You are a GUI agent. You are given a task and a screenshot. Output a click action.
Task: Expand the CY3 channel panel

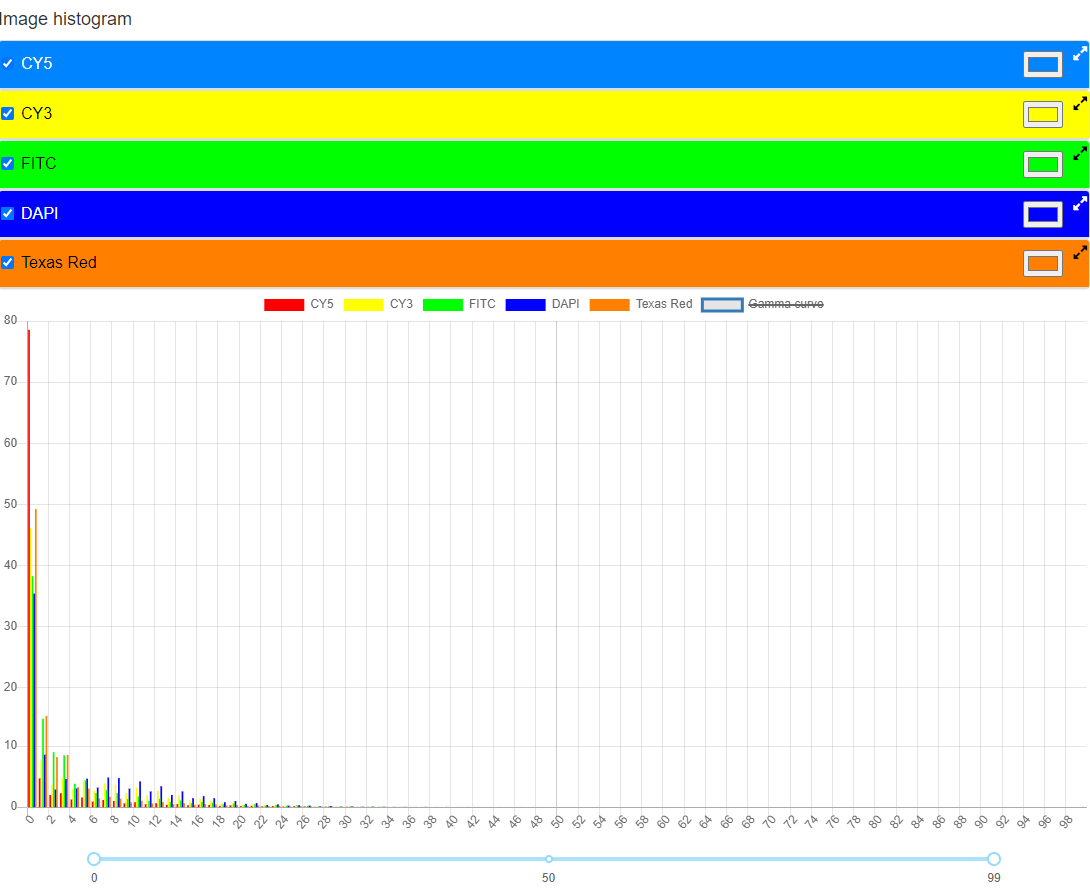(x=1079, y=103)
